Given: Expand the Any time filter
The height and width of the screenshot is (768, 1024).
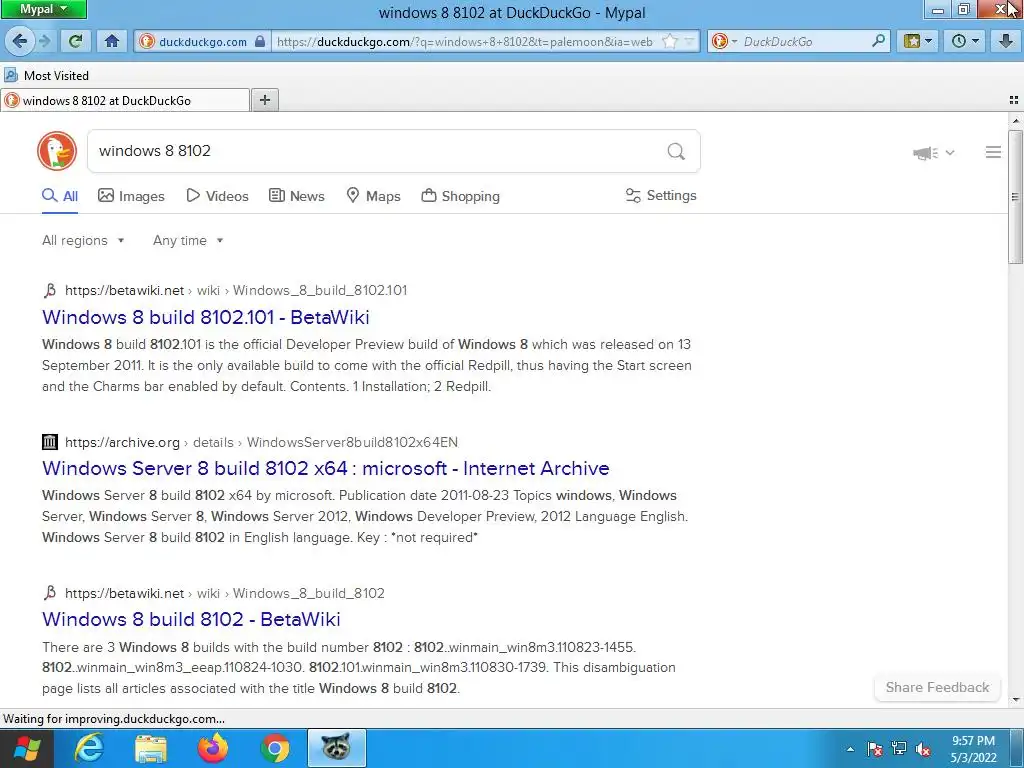Looking at the screenshot, I should [x=188, y=240].
